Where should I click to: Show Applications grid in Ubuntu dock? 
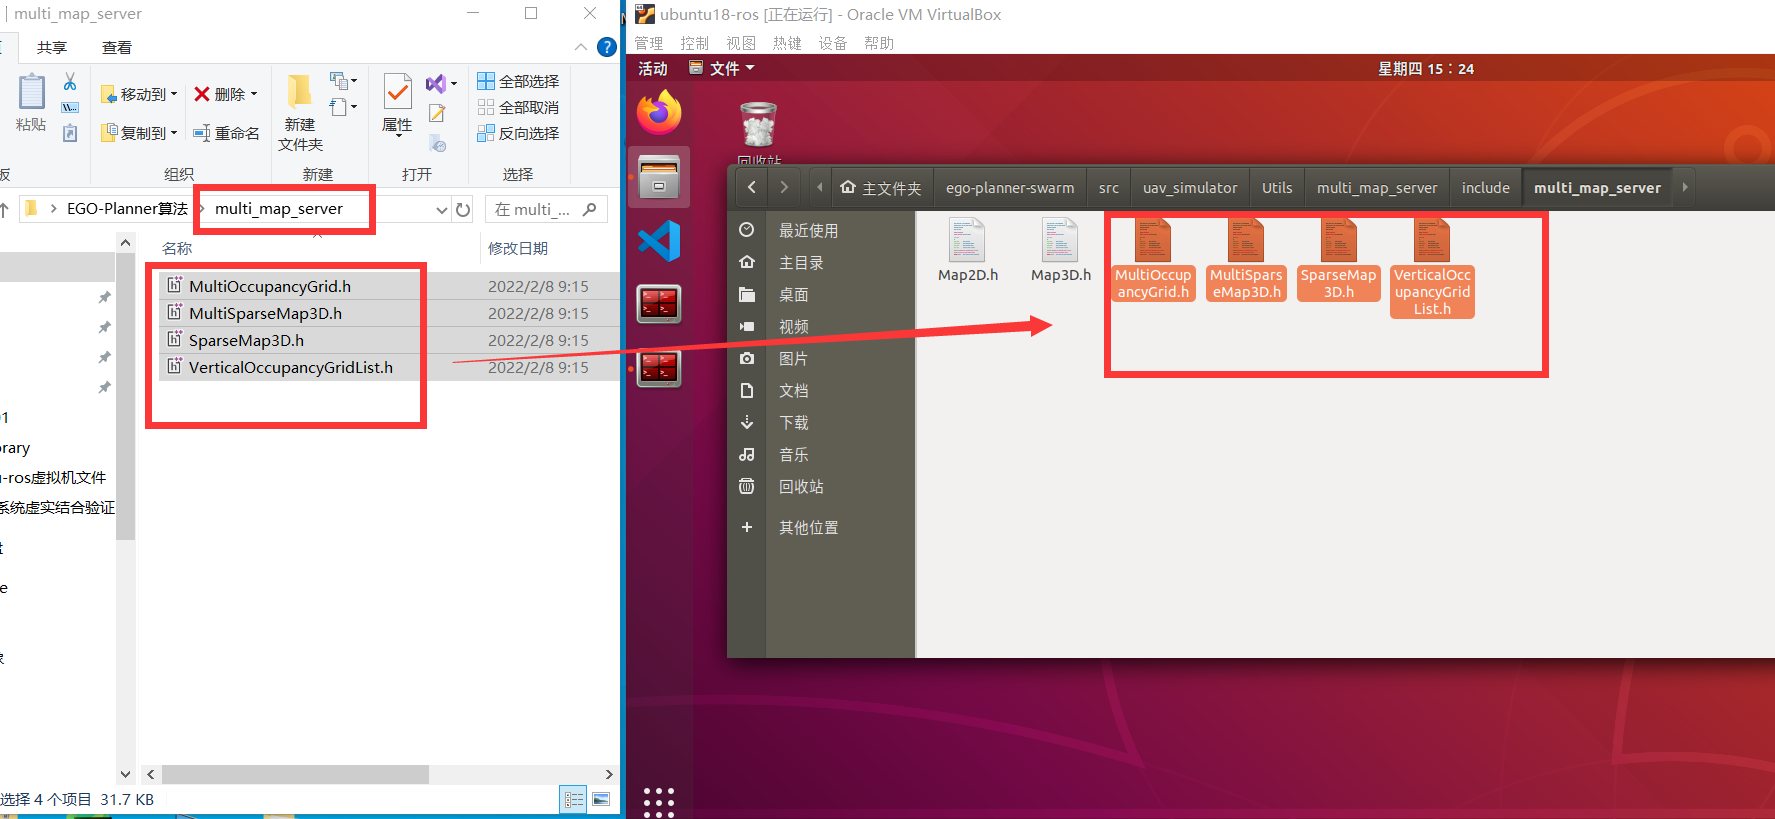[659, 802]
